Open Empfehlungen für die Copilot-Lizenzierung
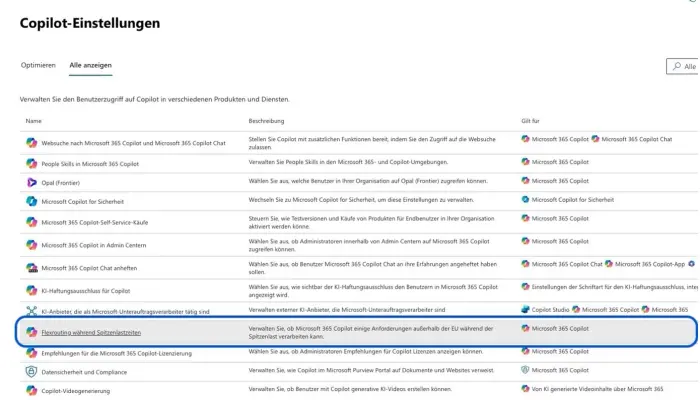This screenshot has height=400, width=700. click(117, 353)
